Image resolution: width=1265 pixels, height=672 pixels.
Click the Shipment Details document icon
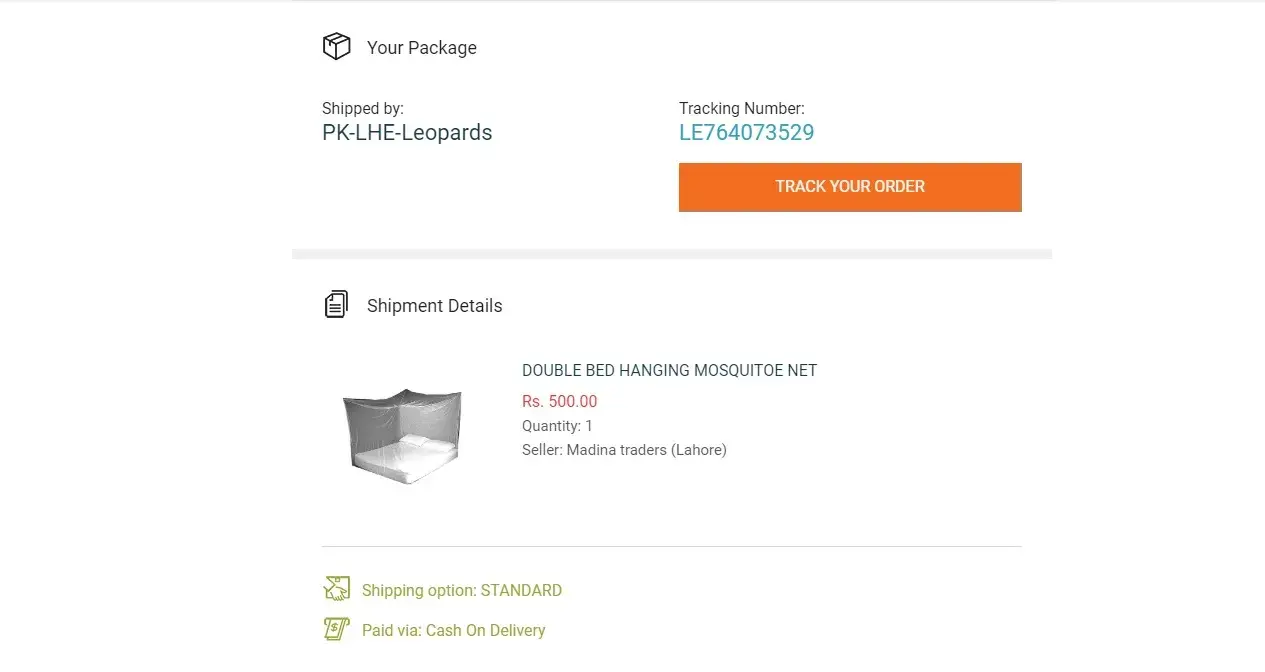click(x=336, y=305)
